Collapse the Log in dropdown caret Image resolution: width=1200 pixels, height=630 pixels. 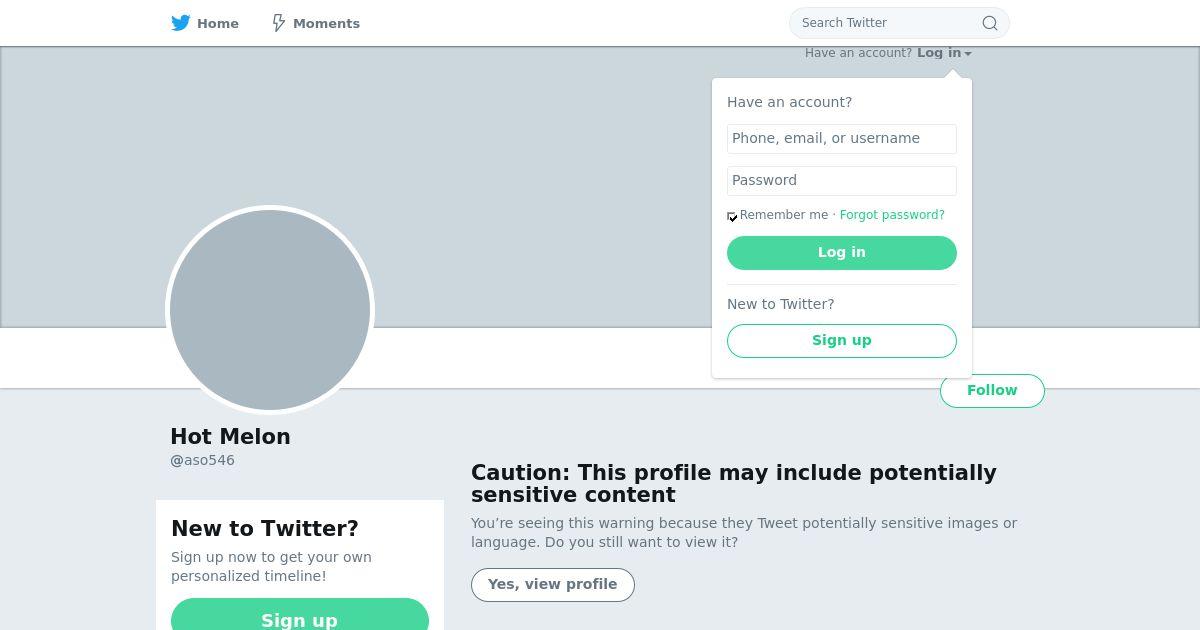(968, 54)
